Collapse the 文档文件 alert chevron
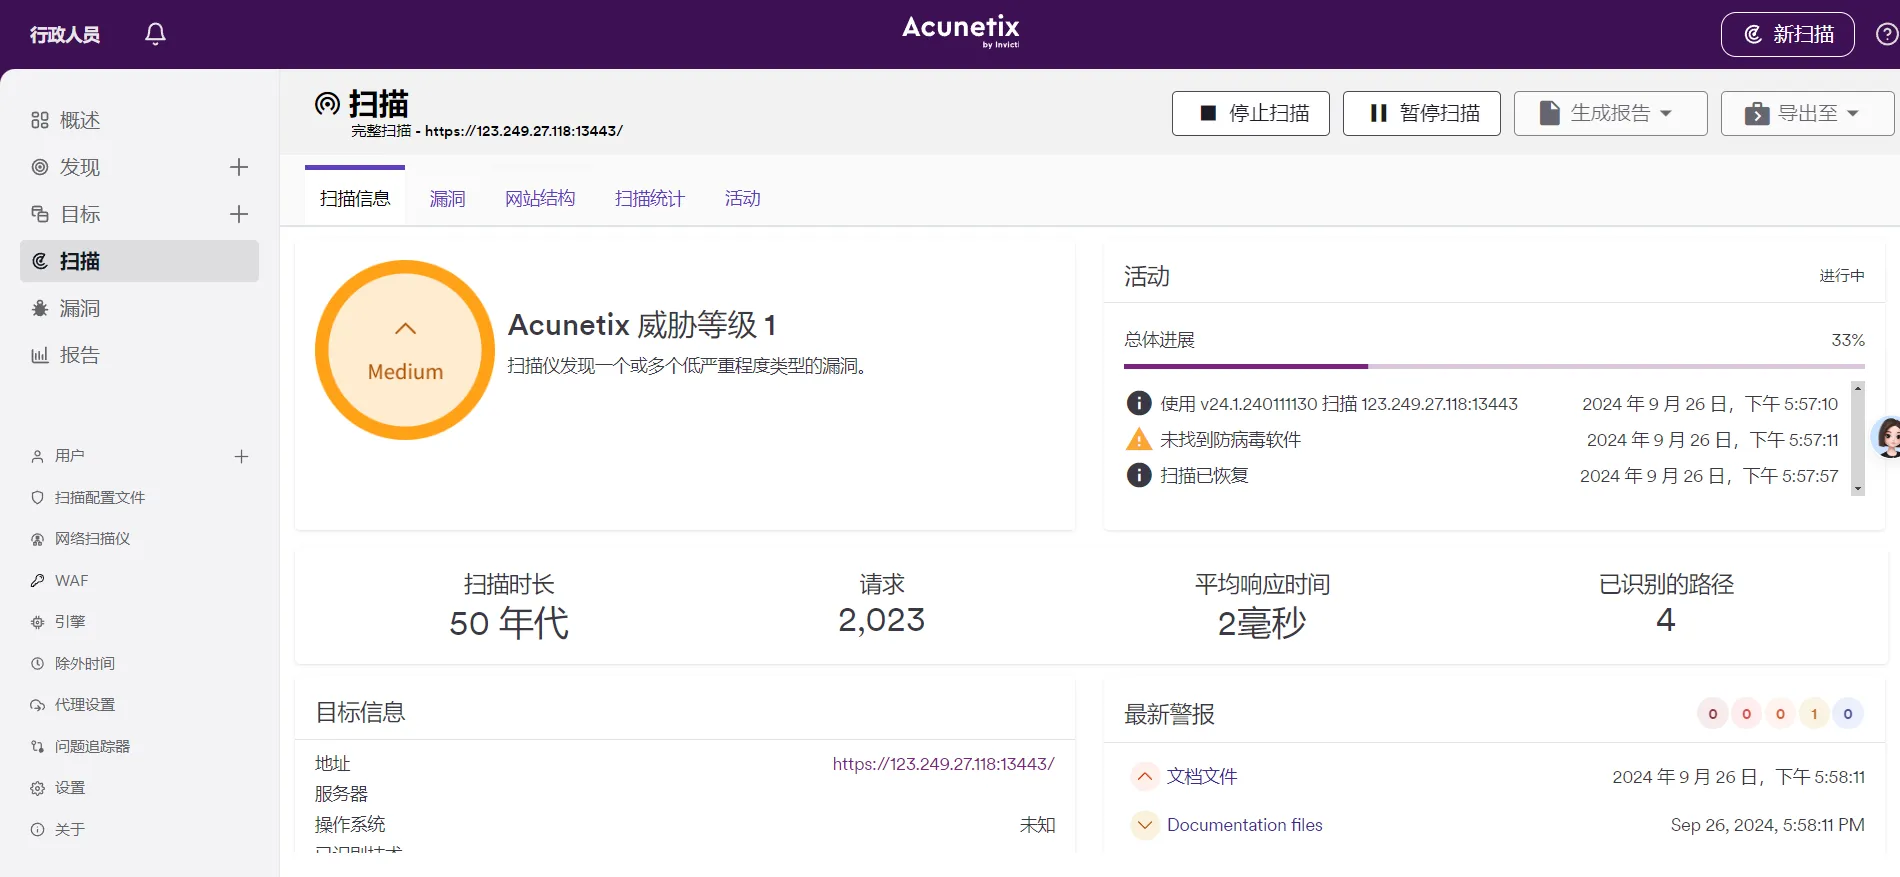 tap(1145, 776)
